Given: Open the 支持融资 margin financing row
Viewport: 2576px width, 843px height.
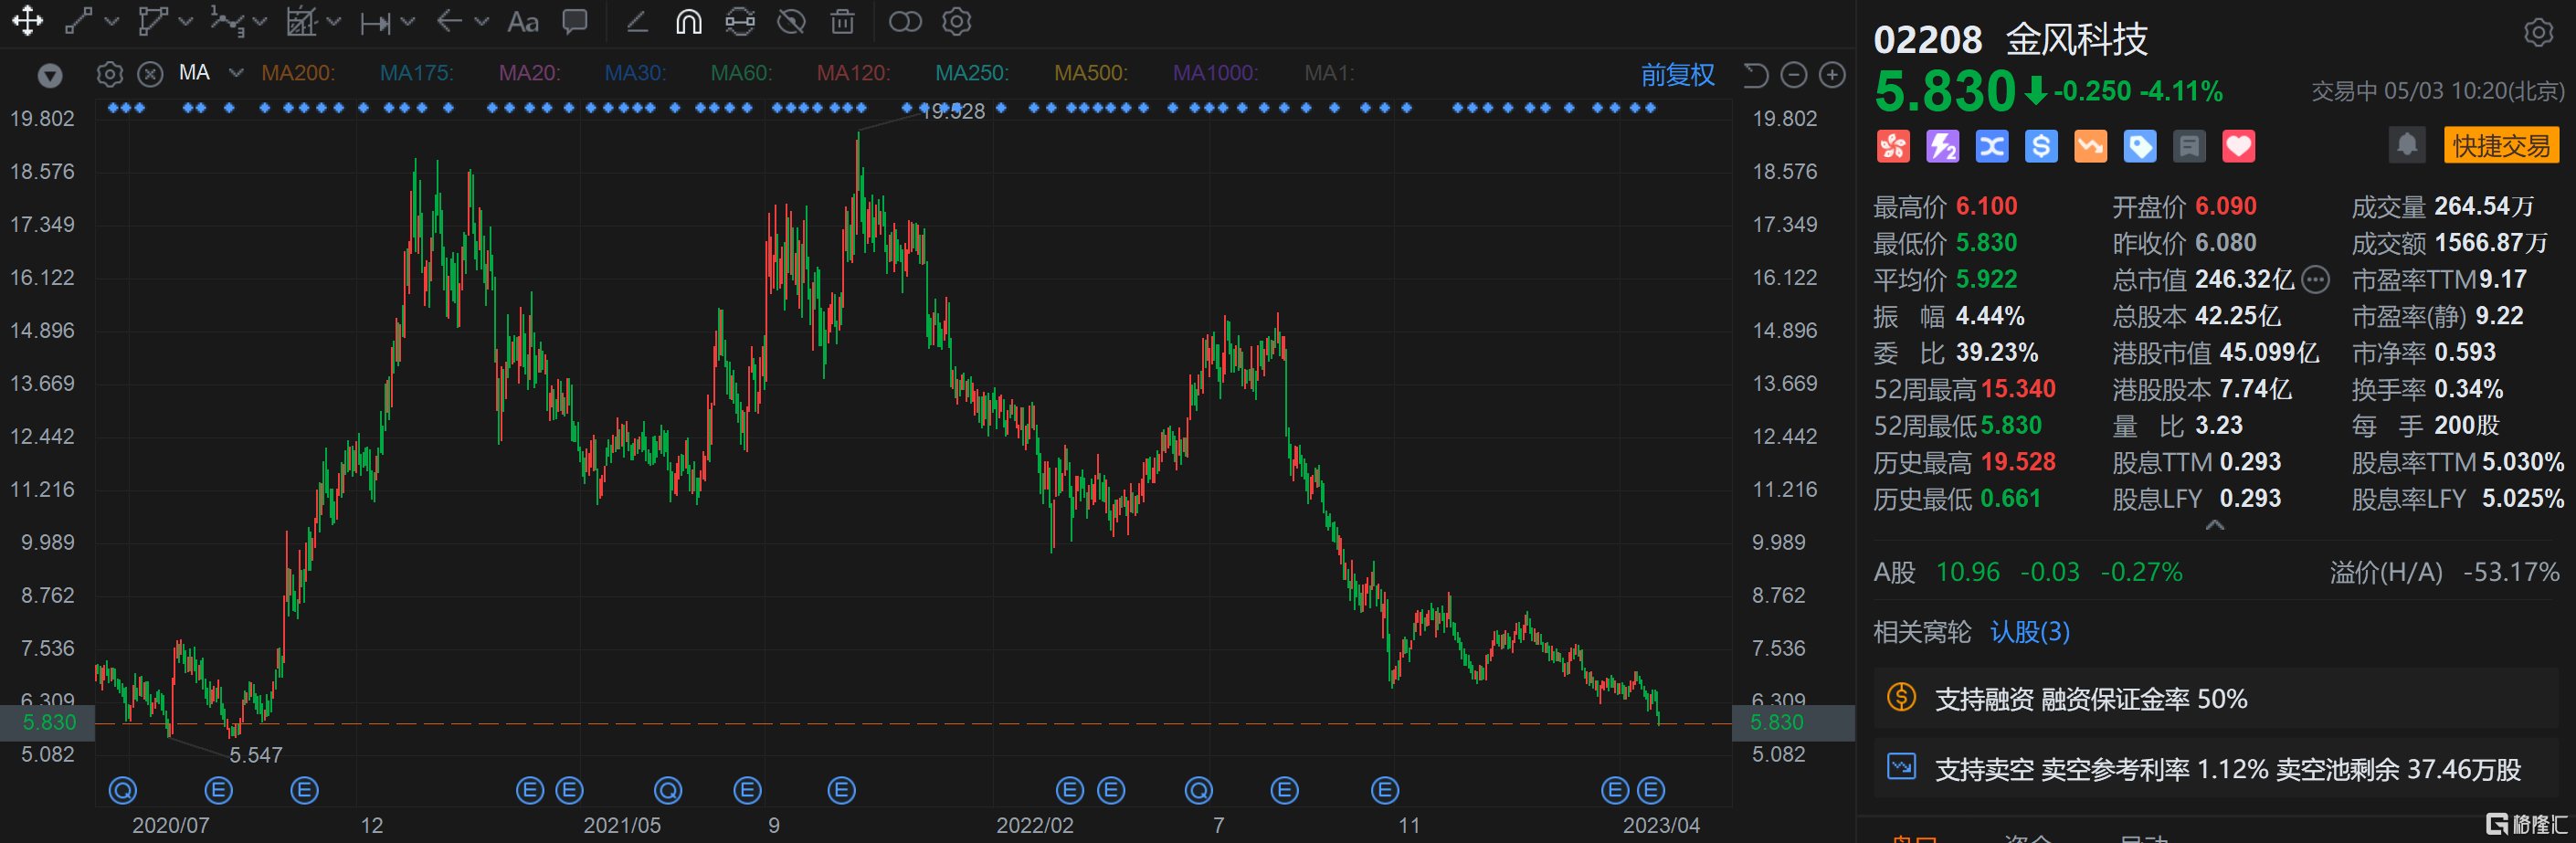Looking at the screenshot, I should click(x=2216, y=699).
